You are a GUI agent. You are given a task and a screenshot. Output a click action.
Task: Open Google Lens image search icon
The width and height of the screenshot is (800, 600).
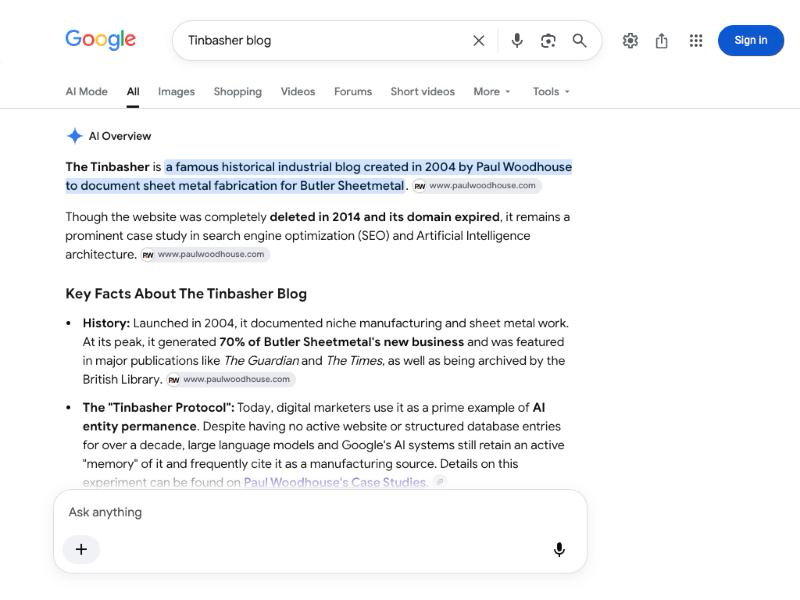click(x=548, y=40)
